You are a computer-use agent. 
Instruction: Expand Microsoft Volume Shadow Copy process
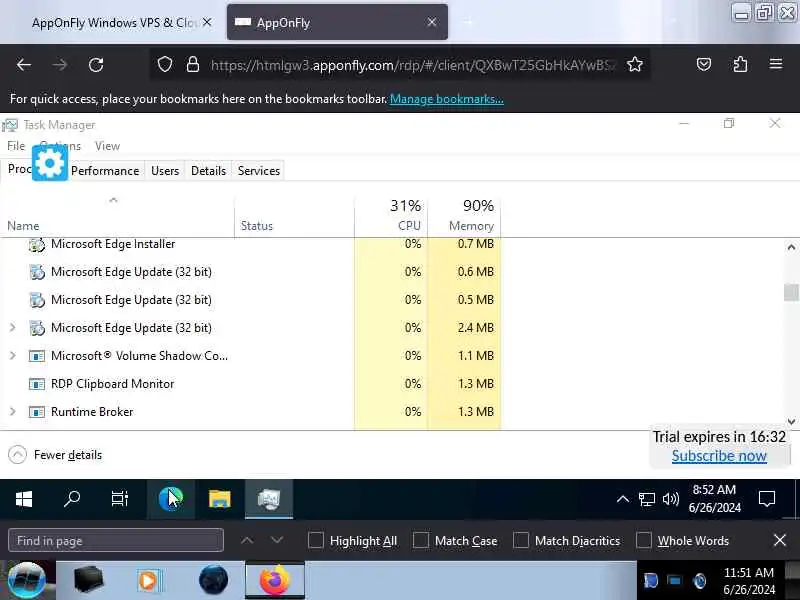(x=13, y=356)
